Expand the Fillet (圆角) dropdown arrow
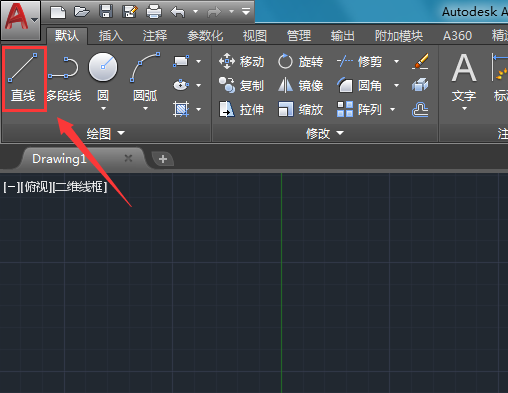This screenshot has width=508, height=393. (x=397, y=85)
